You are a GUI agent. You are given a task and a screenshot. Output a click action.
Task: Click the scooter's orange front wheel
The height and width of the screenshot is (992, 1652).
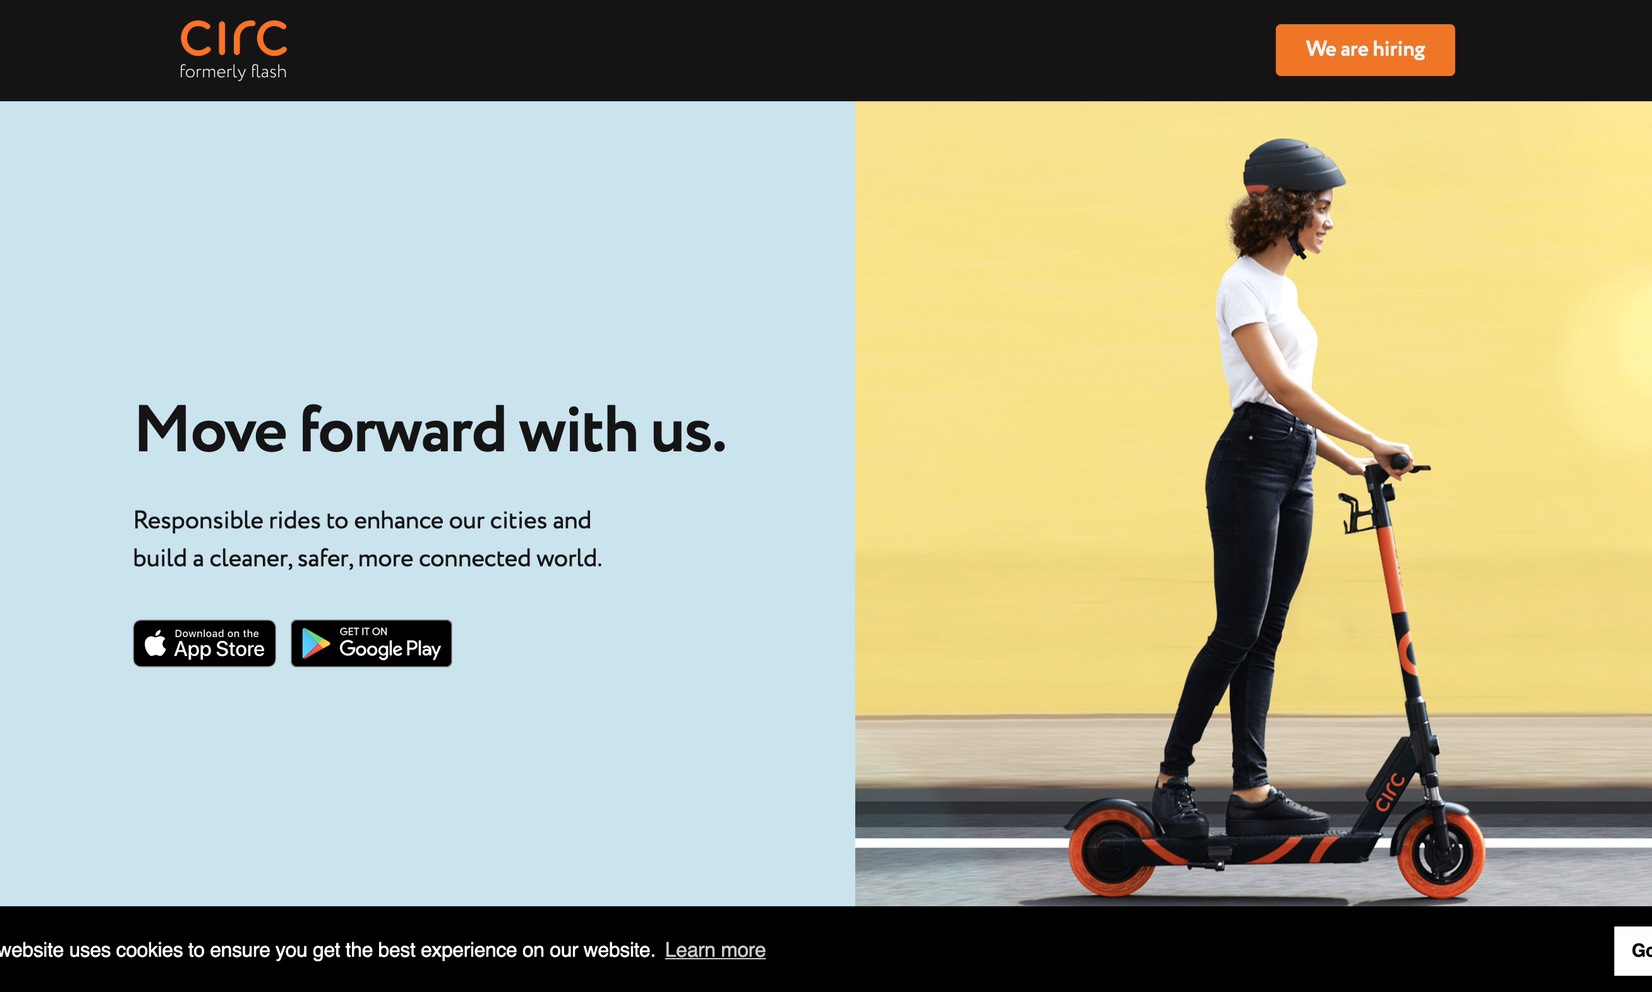tap(1441, 851)
